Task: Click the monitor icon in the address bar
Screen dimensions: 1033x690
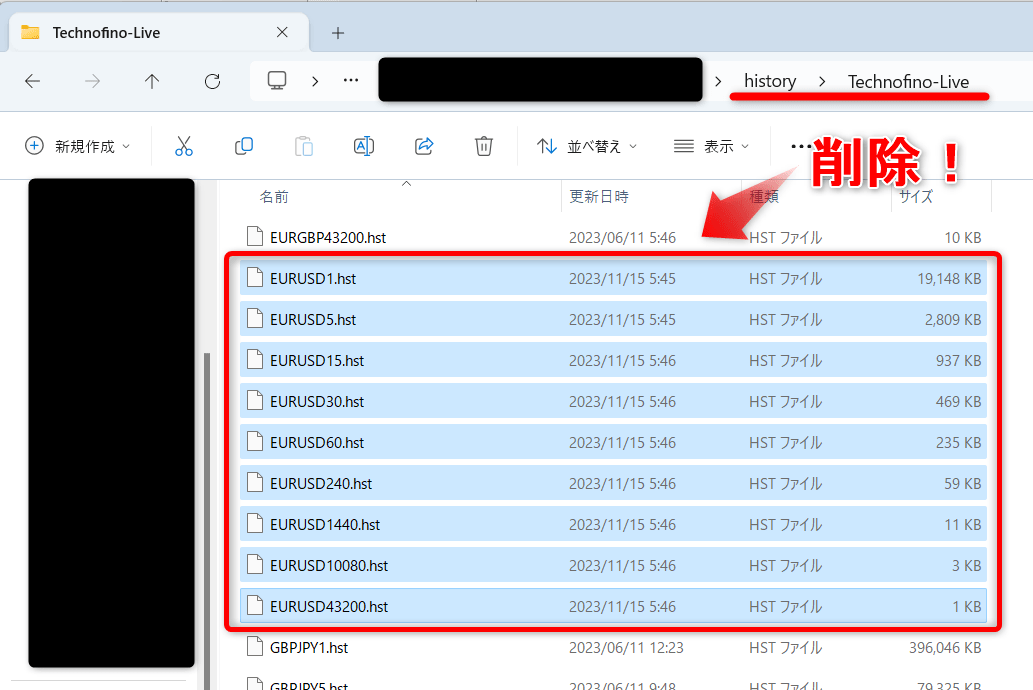Action: click(x=276, y=81)
